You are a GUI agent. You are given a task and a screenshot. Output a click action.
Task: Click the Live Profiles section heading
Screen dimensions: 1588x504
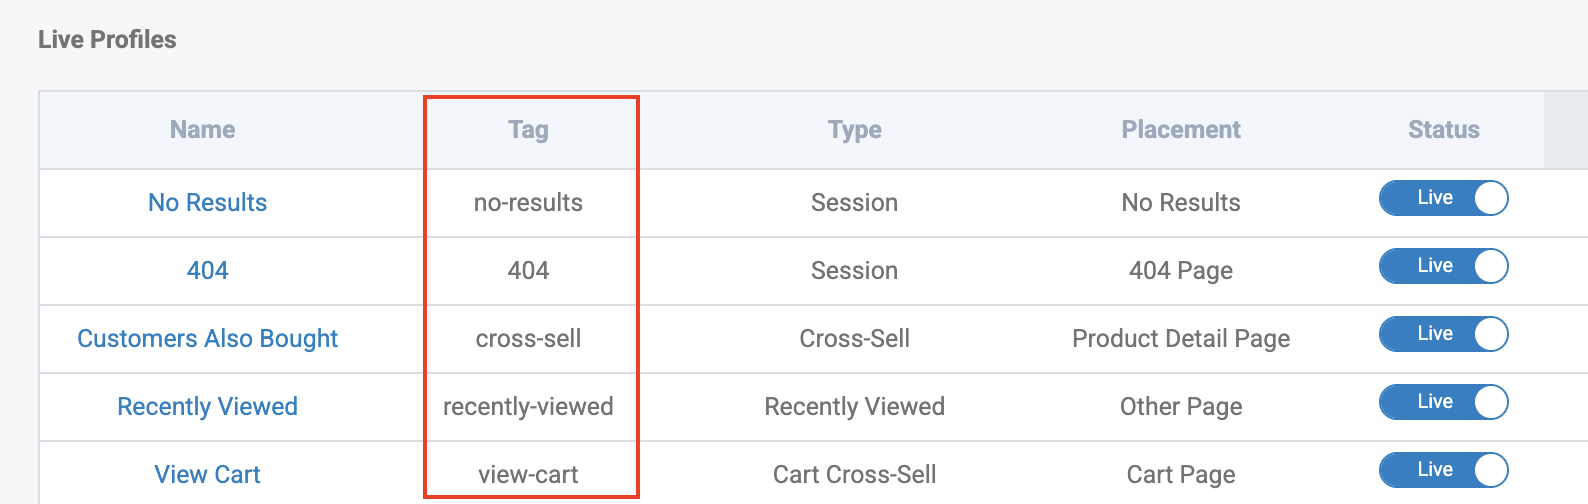click(x=107, y=40)
